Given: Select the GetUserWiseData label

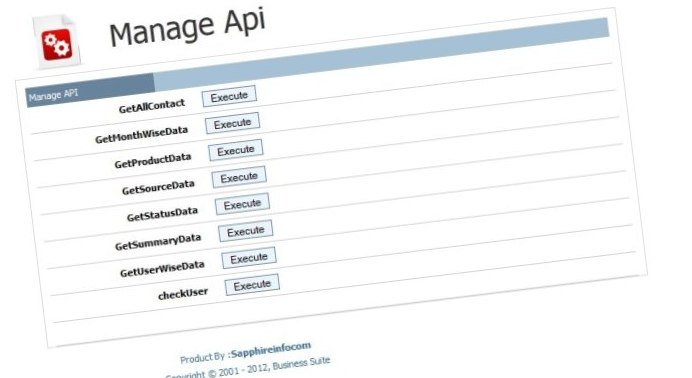Looking at the screenshot, I should point(162,269).
